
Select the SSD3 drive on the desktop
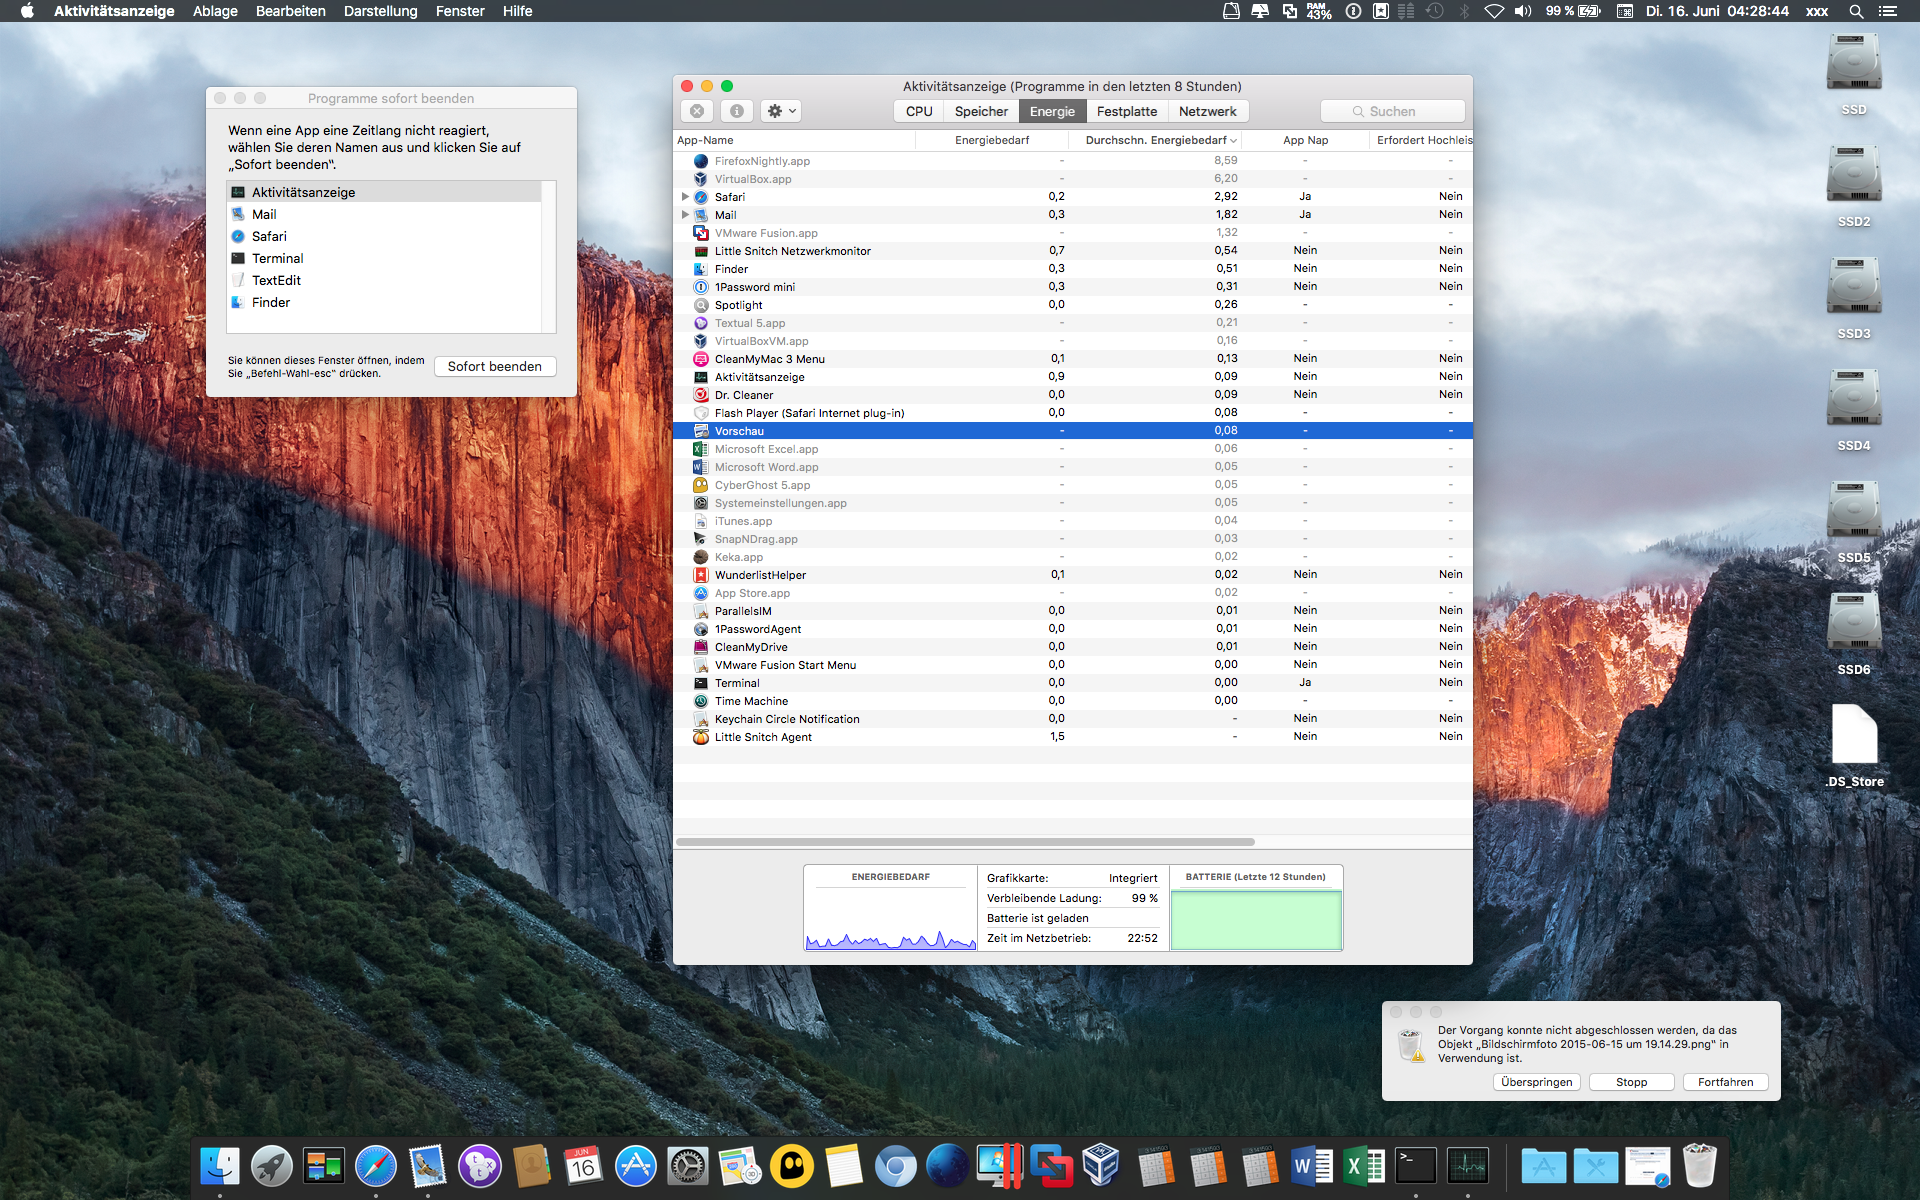pyautogui.click(x=1854, y=298)
